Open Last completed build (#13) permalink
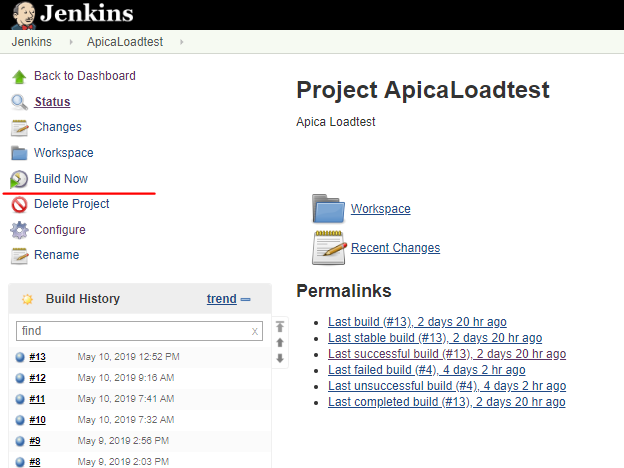Screen dimensions: 624x468 pos(447,402)
